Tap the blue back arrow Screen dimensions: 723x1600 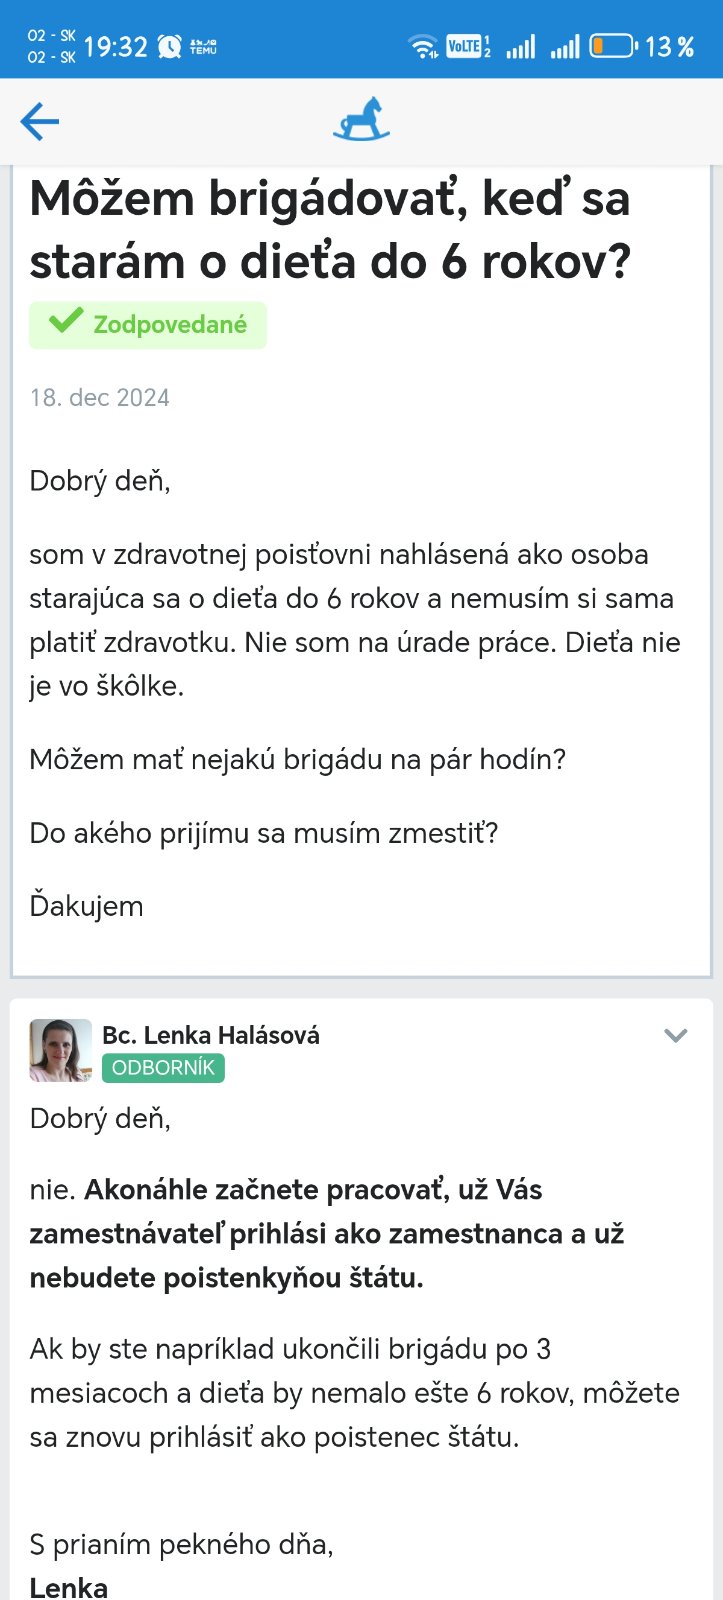pos(40,122)
